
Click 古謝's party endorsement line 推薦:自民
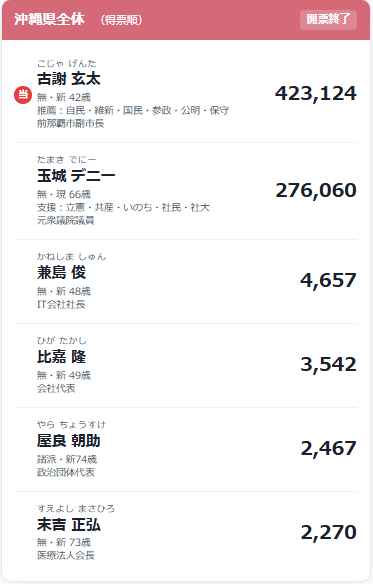[133, 110]
